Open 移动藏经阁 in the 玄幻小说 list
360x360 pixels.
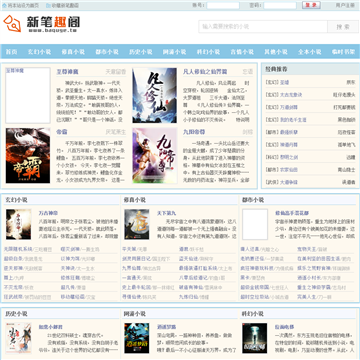[72, 297]
